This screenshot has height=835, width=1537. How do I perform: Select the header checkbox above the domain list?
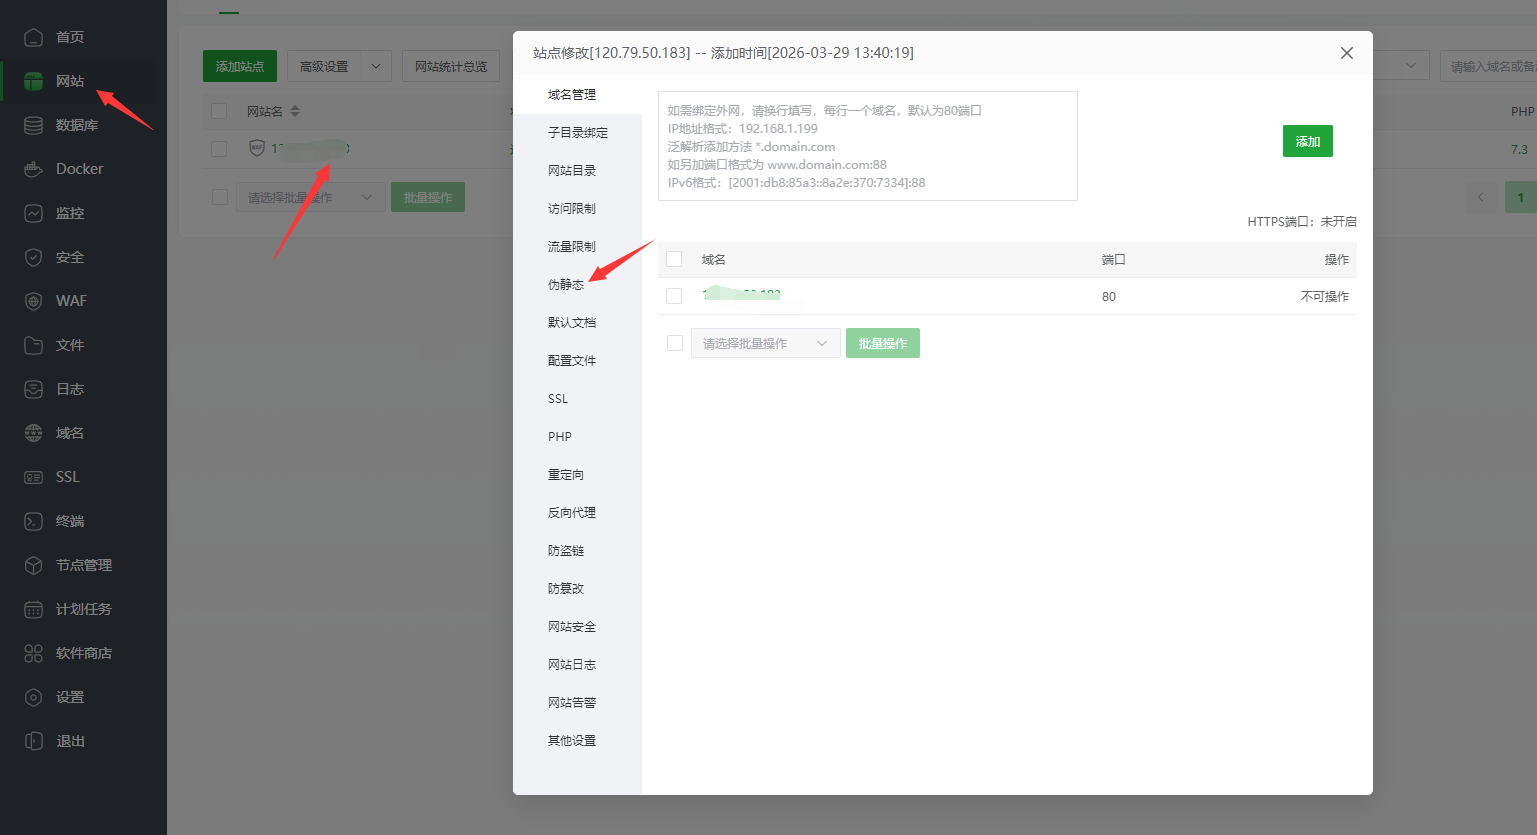click(676, 258)
